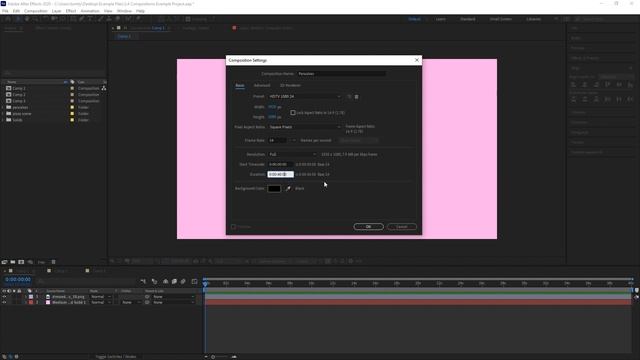This screenshot has height=360, width=640.
Task: Click layer 2 red label color swatch
Action: click(x=31, y=302)
